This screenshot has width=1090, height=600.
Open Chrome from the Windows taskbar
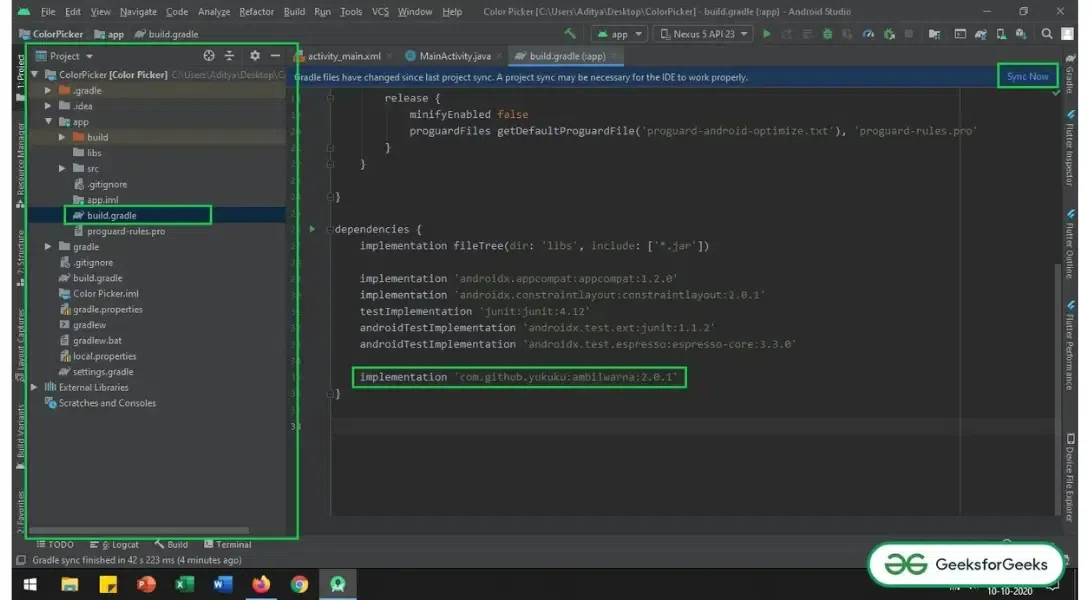pyautogui.click(x=299, y=584)
